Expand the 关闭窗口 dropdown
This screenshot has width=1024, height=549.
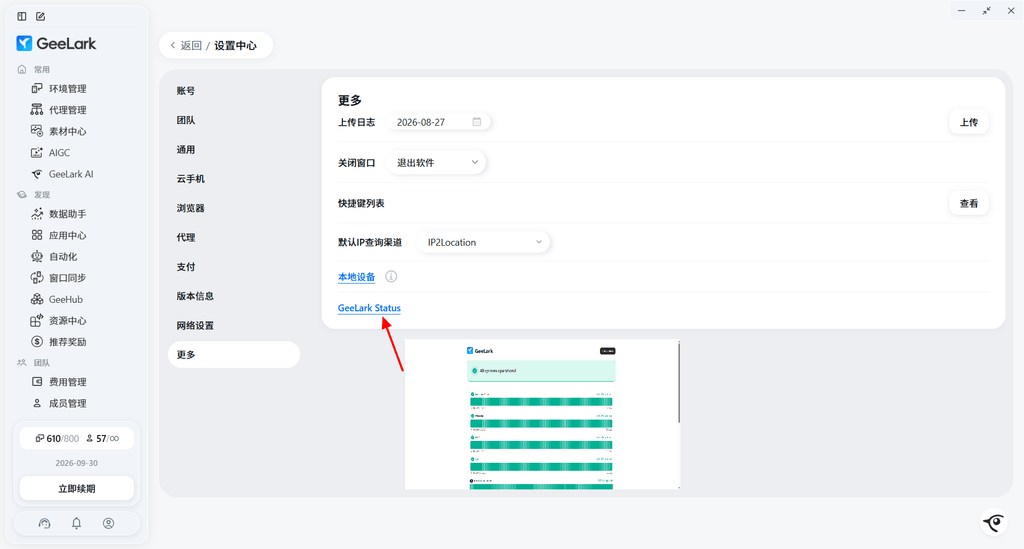tap(436, 163)
